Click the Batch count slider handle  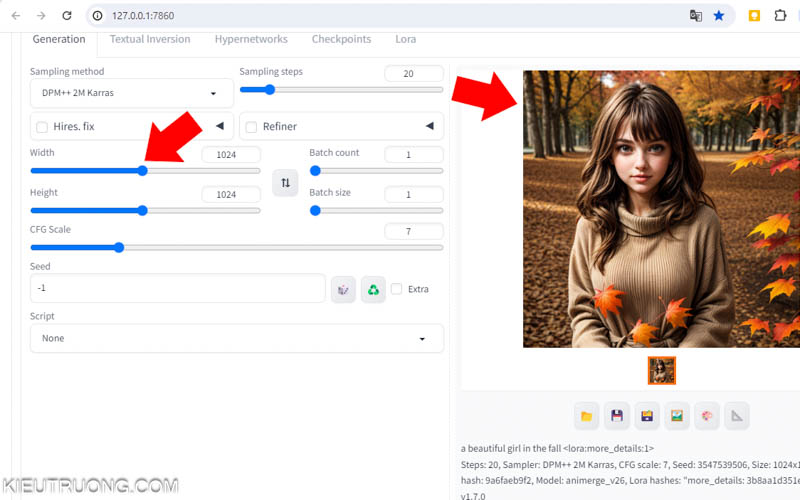315,170
